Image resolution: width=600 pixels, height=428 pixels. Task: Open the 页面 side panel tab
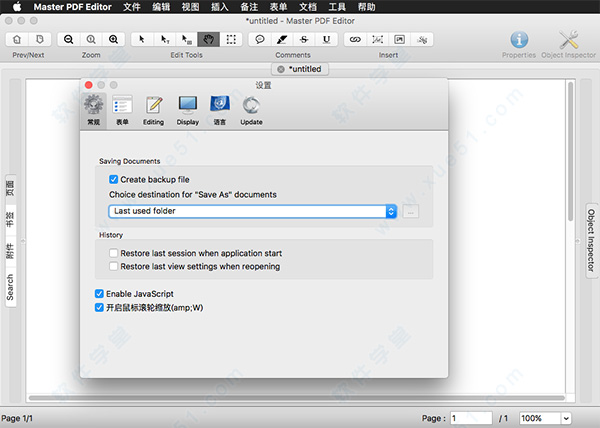[x=10, y=189]
